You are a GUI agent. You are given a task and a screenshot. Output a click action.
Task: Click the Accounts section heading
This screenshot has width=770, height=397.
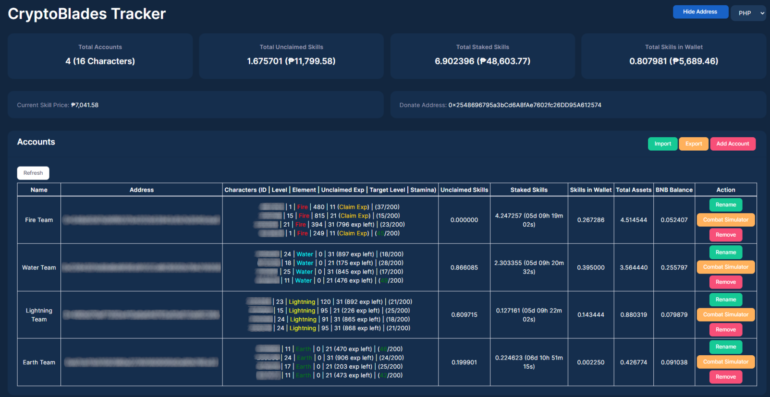(x=36, y=142)
